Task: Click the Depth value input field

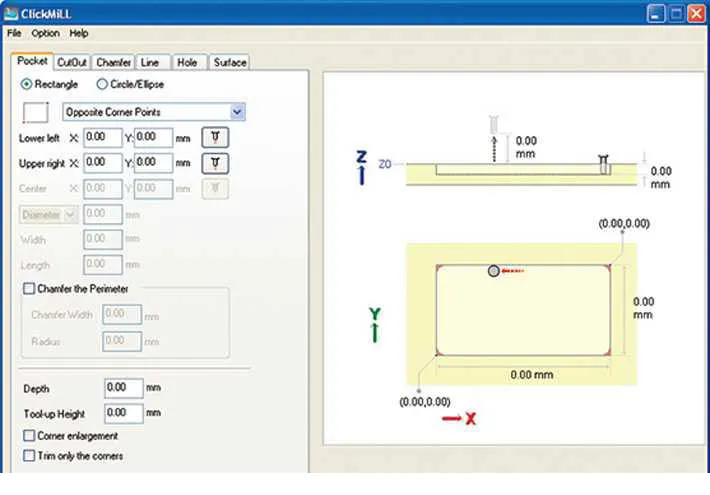Action: (123, 388)
